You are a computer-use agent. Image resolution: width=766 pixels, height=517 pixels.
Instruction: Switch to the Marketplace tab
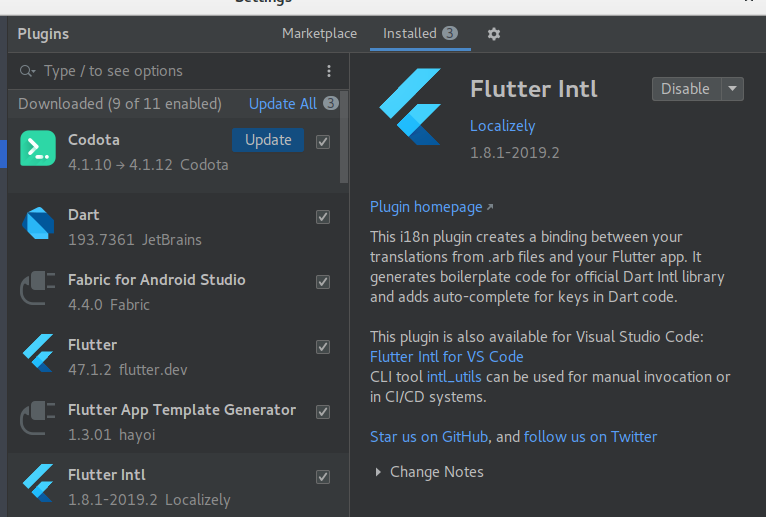[319, 34]
